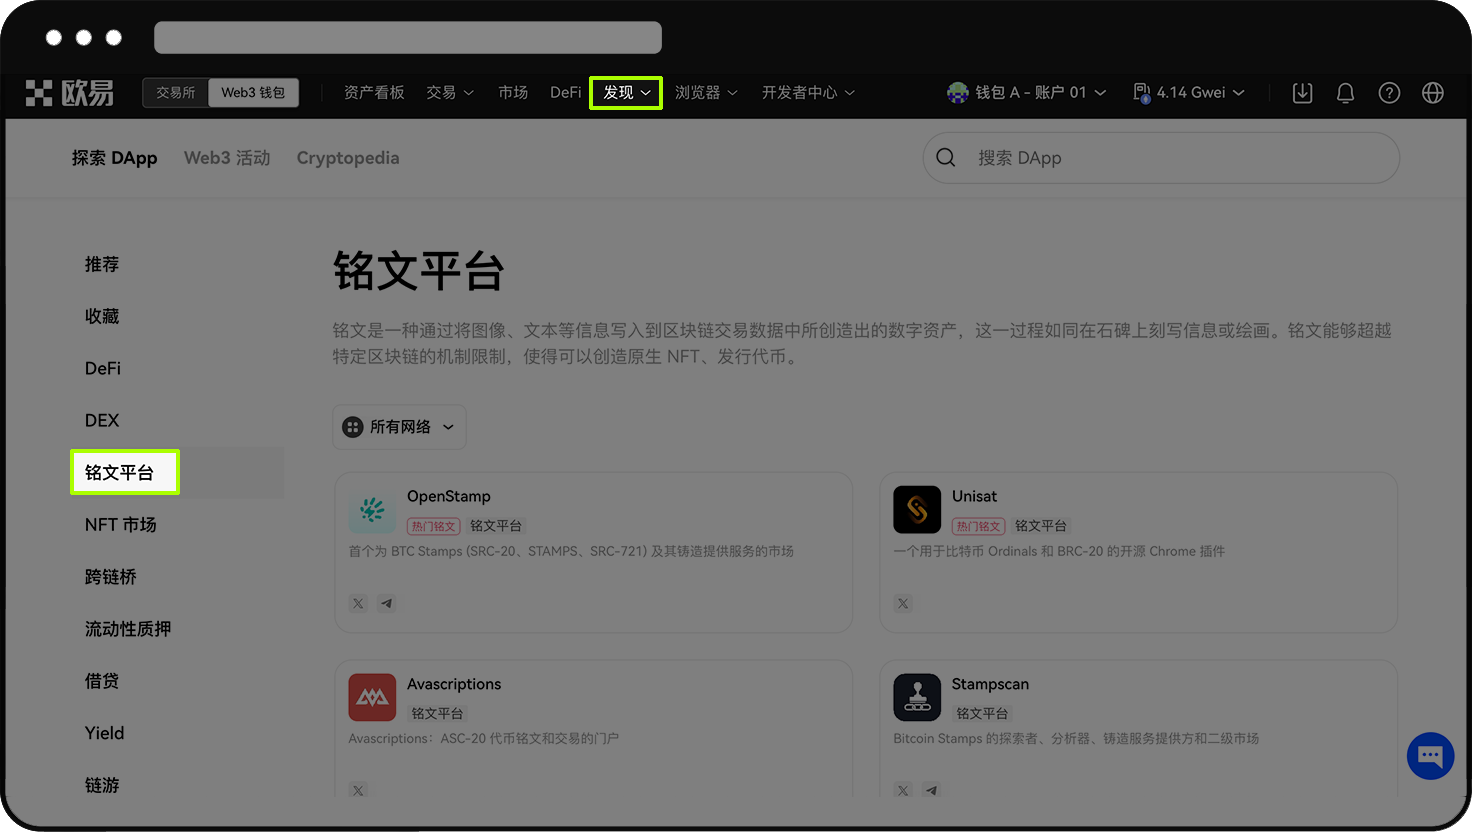
Task: Select 推荐 in the sidebar
Action: 102,264
